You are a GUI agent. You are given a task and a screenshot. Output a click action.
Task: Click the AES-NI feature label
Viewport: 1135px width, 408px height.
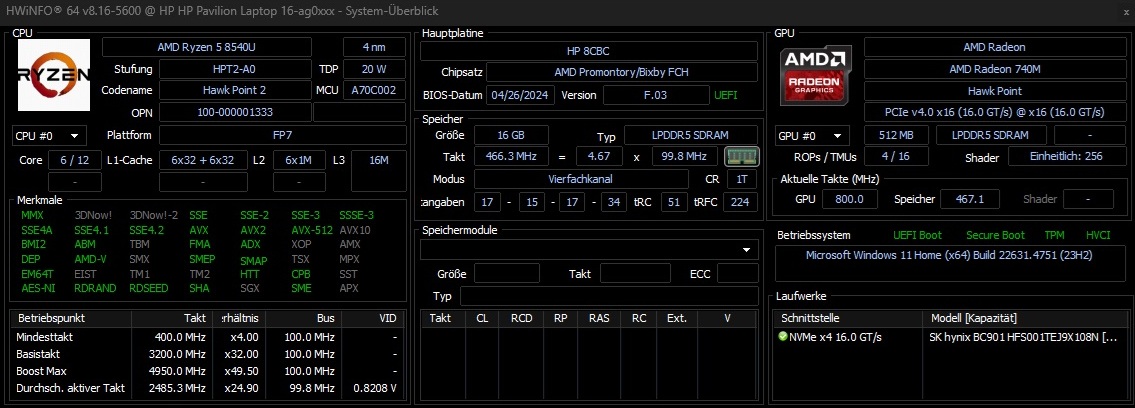click(x=38, y=288)
